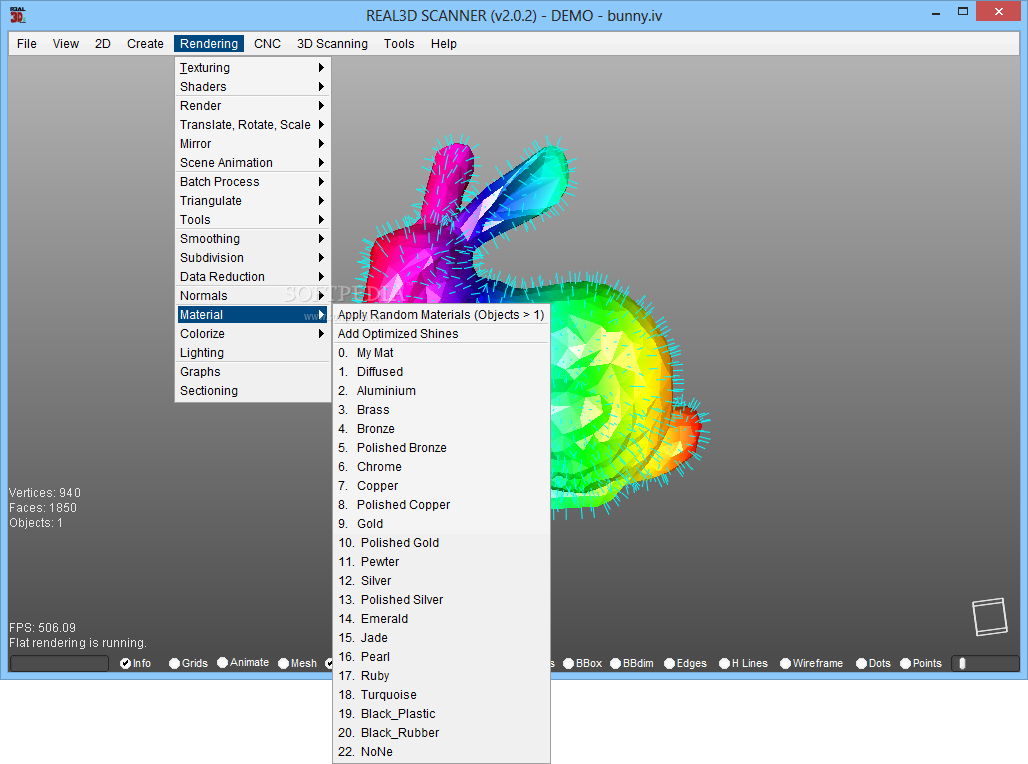Toggle the Edges display option
This screenshot has width=1028, height=764.
coord(686,663)
